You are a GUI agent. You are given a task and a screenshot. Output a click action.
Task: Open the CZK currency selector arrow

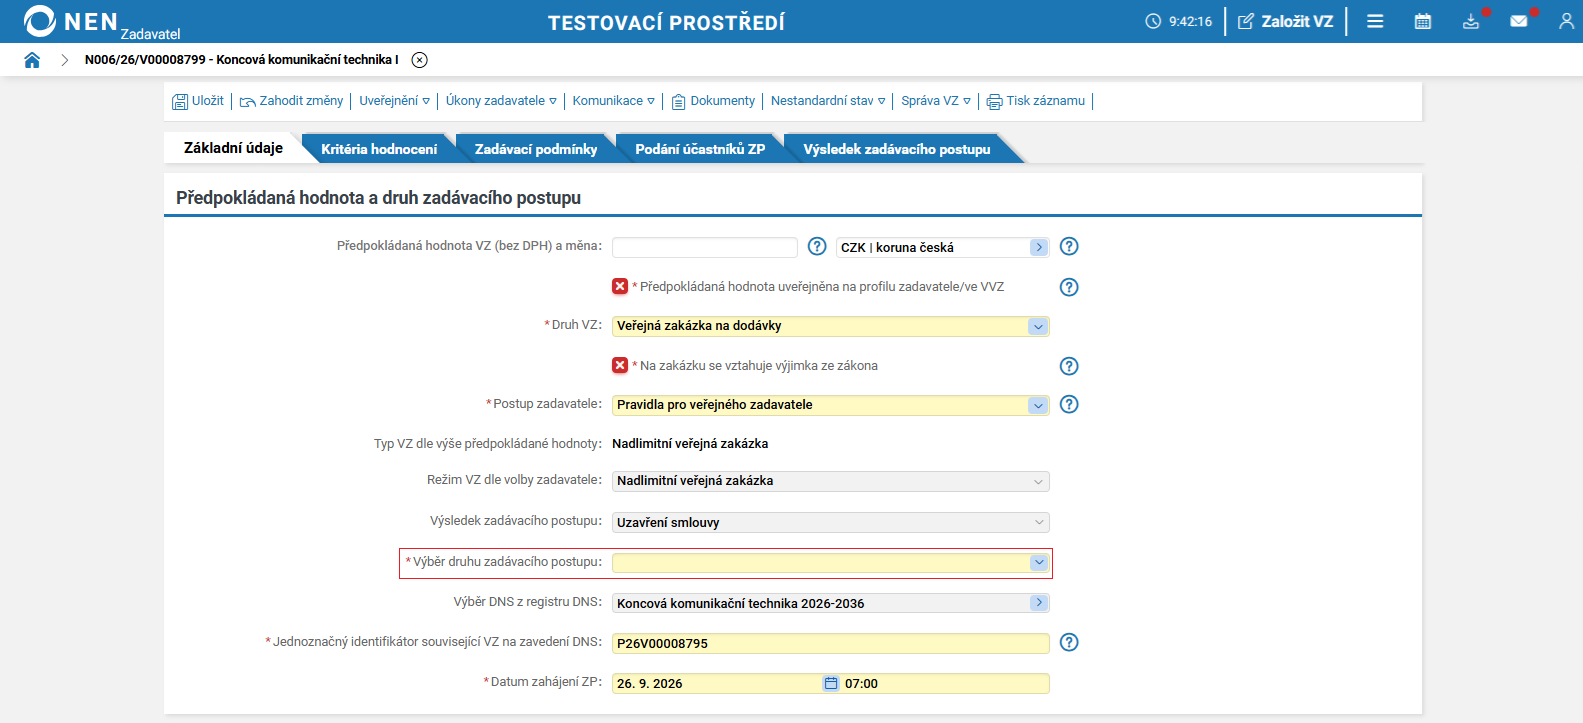tap(1039, 247)
